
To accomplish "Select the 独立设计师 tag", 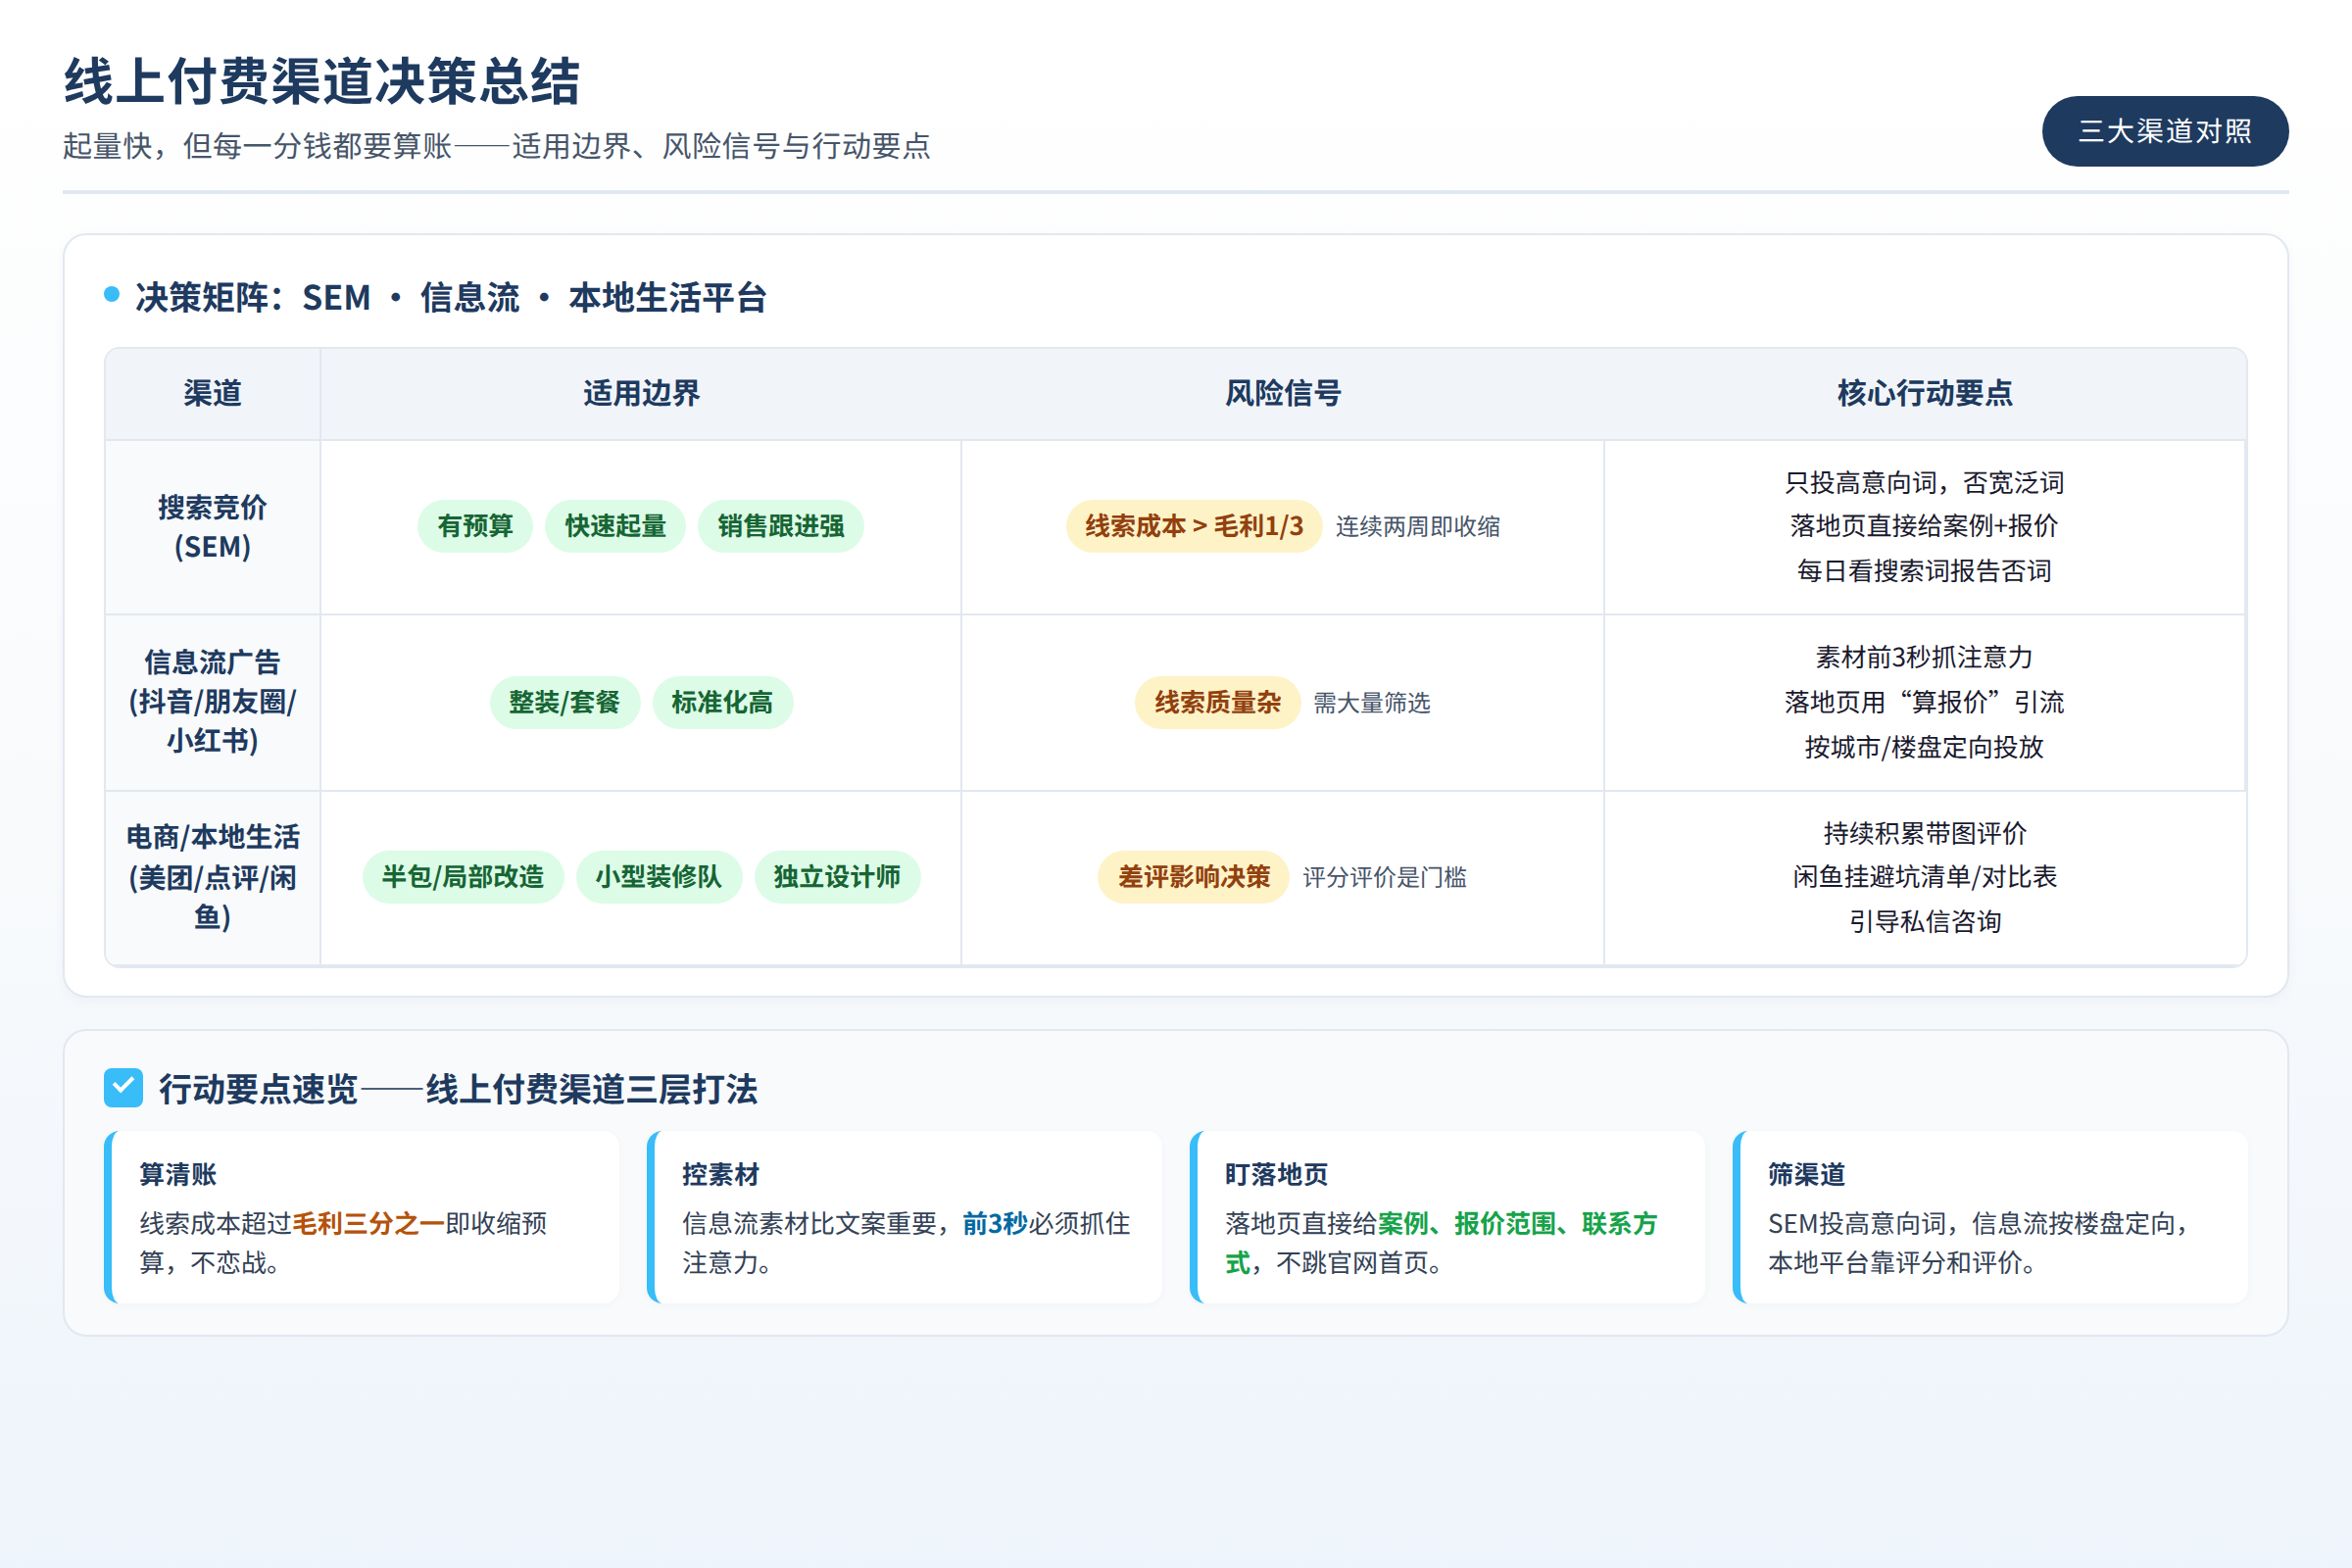I will (837, 877).
